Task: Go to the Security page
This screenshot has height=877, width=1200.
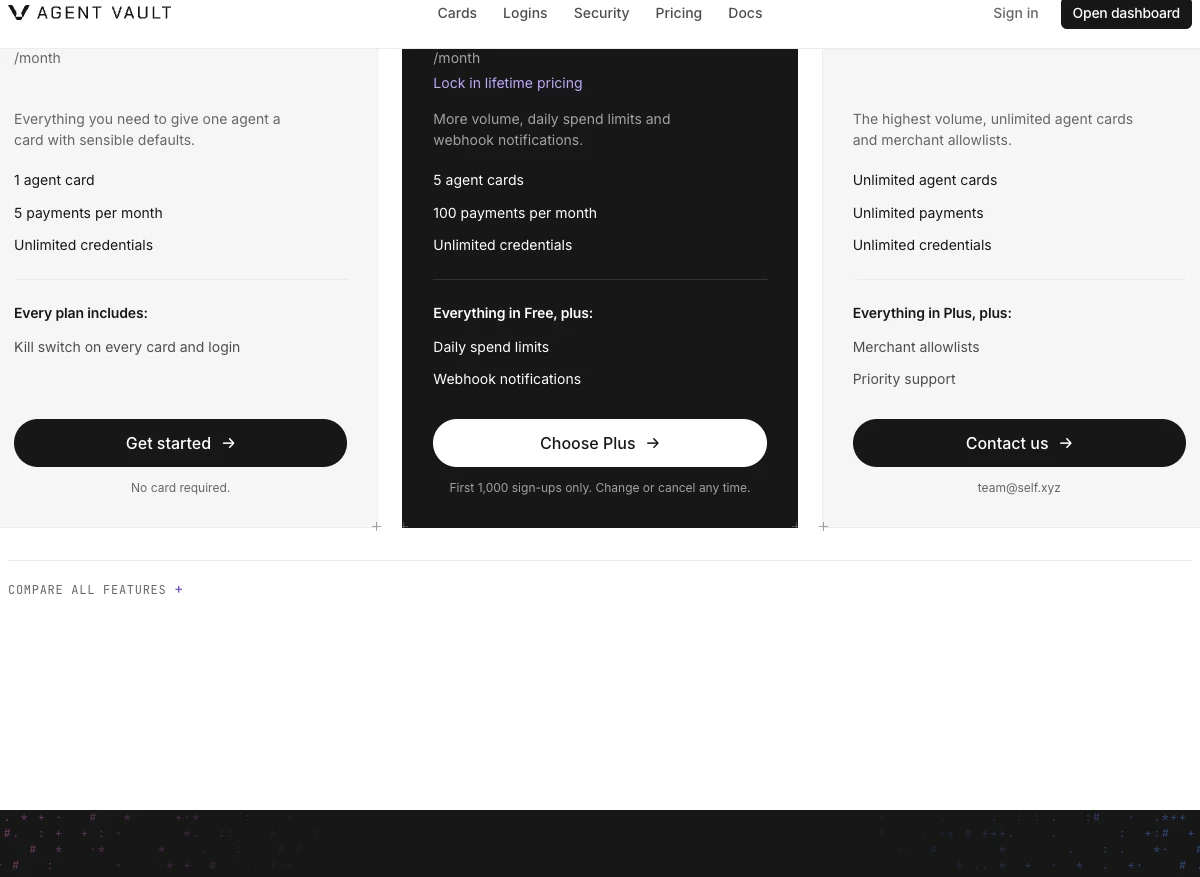Action: [x=601, y=13]
